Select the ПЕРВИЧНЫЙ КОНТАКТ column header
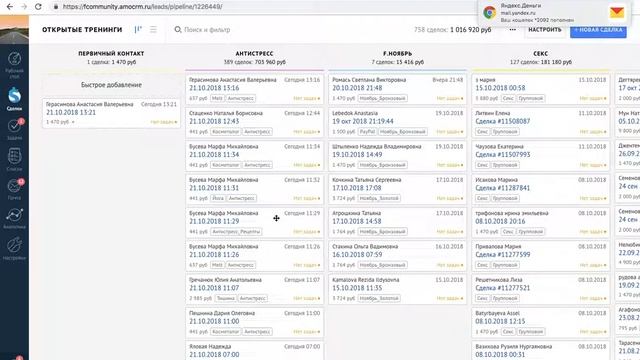 click(x=111, y=53)
